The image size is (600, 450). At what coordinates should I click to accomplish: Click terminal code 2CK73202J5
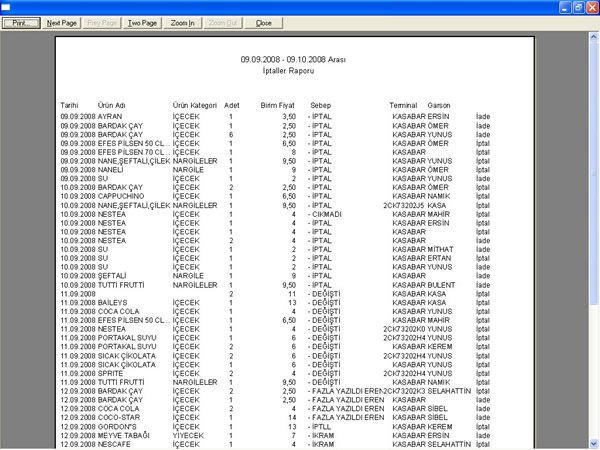pos(403,205)
